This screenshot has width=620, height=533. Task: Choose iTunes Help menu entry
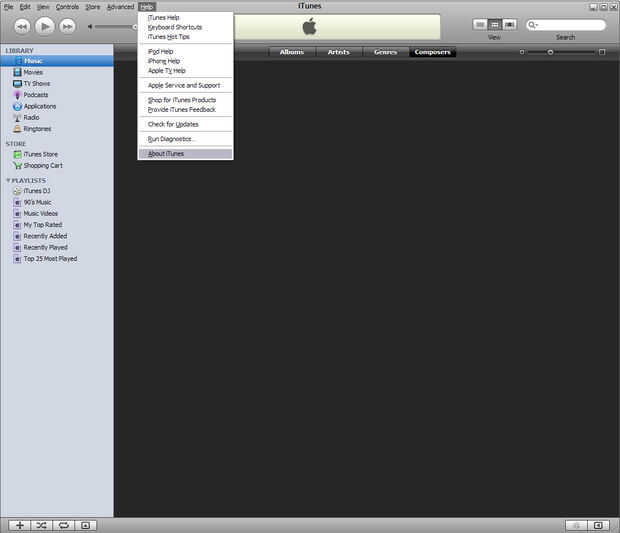click(x=185, y=18)
